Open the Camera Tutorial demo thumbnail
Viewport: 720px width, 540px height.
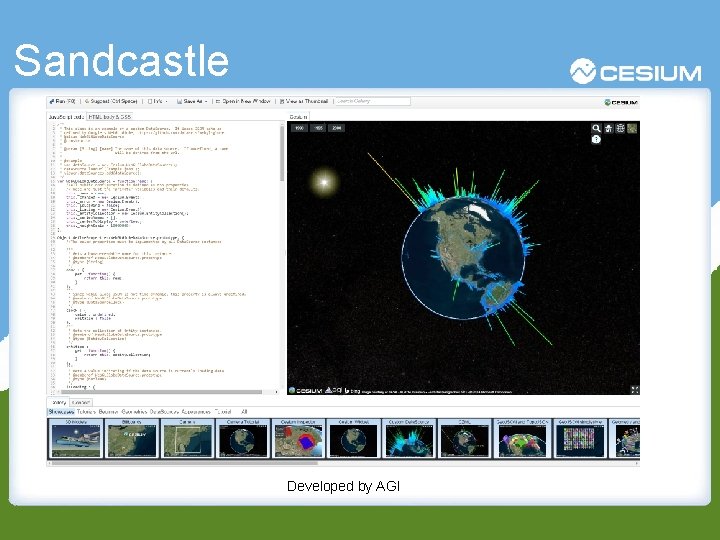[243, 438]
